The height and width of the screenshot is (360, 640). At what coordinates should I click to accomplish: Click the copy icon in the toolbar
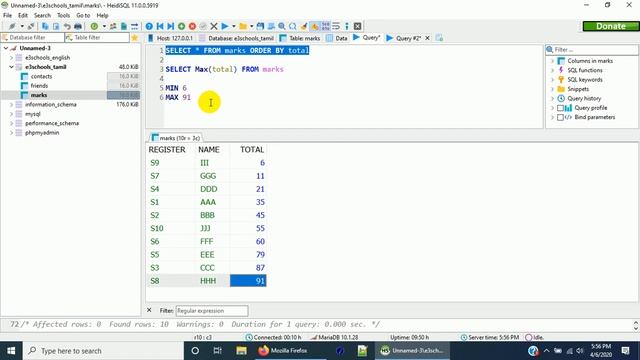click(45, 26)
